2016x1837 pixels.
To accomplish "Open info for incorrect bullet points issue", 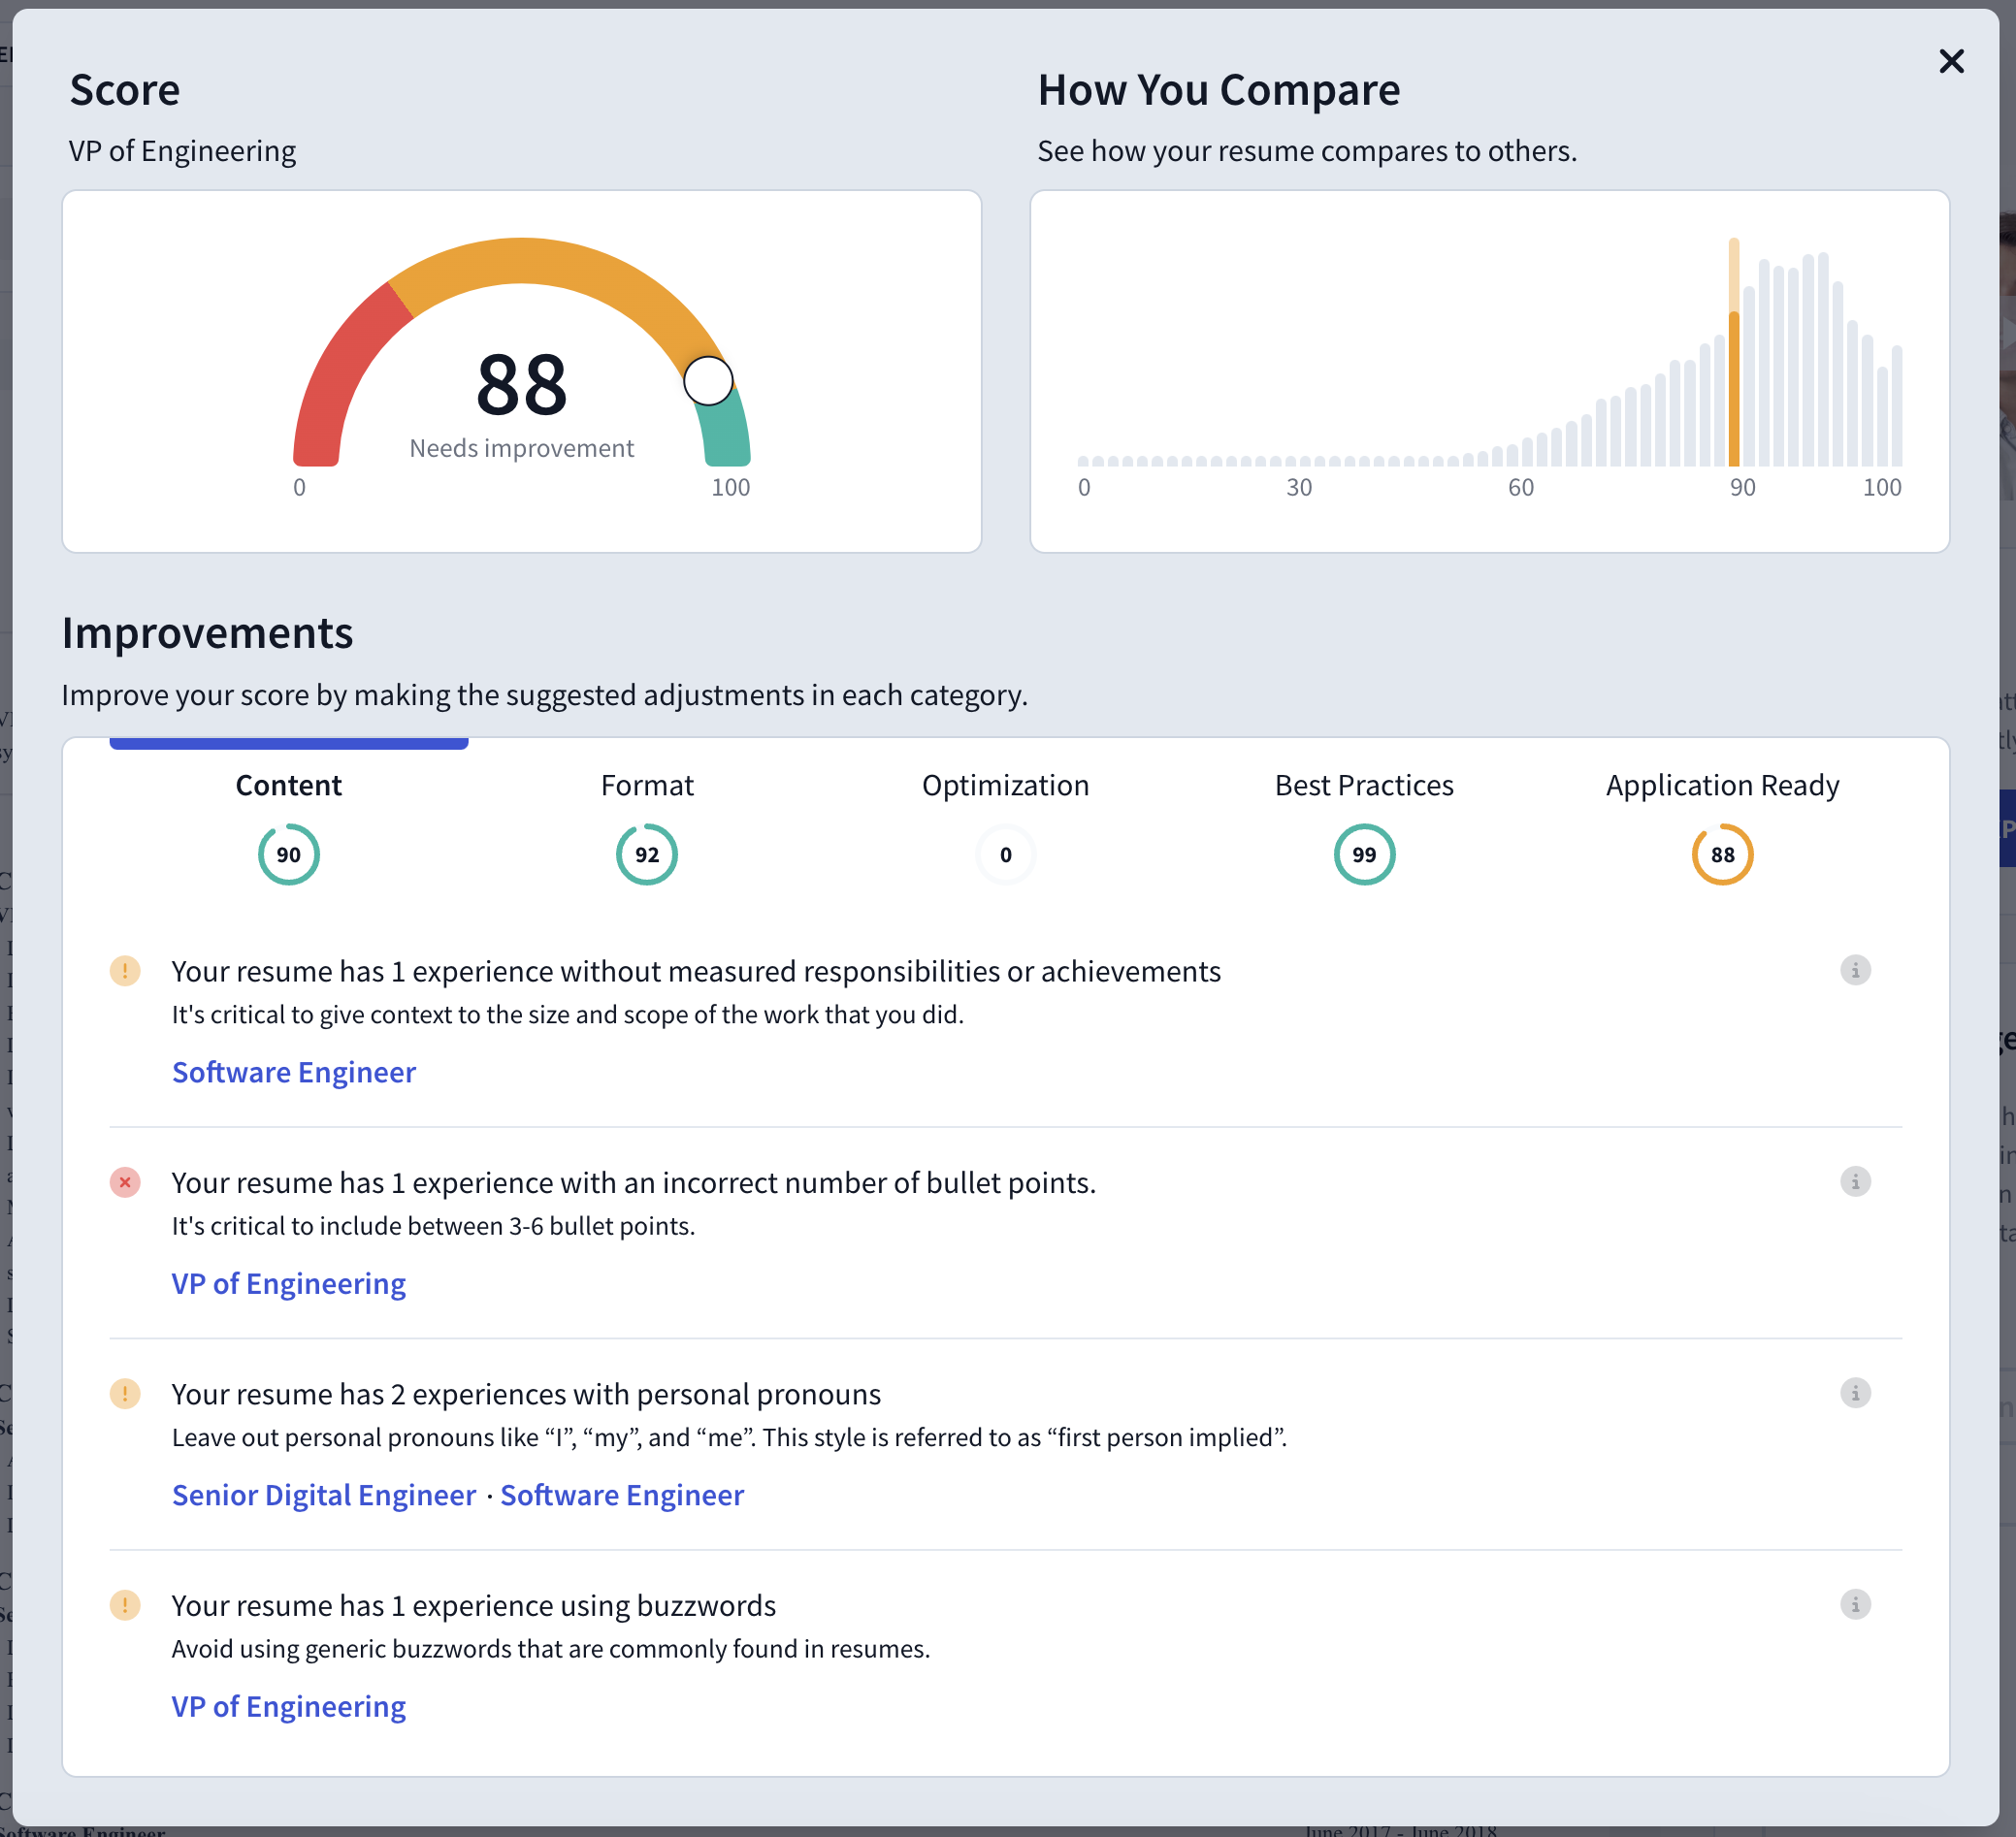I will [x=1855, y=1181].
